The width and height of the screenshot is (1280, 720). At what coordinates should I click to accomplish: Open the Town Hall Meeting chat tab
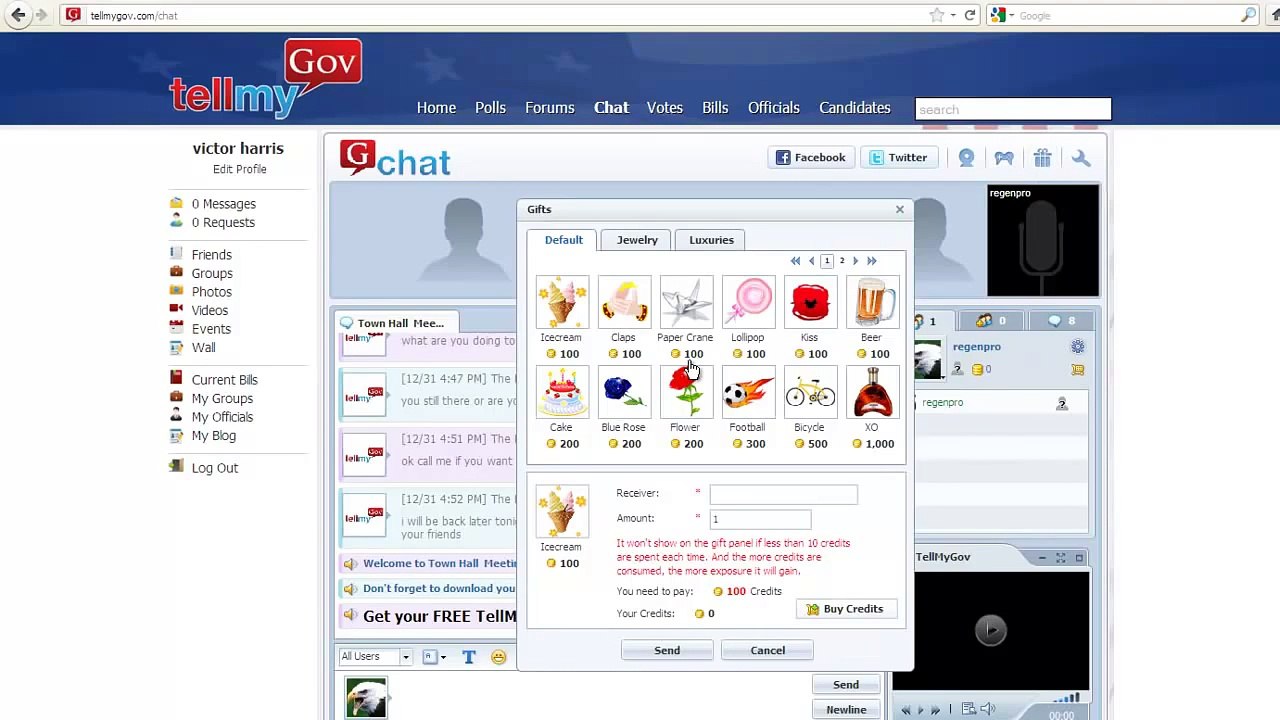[396, 323]
